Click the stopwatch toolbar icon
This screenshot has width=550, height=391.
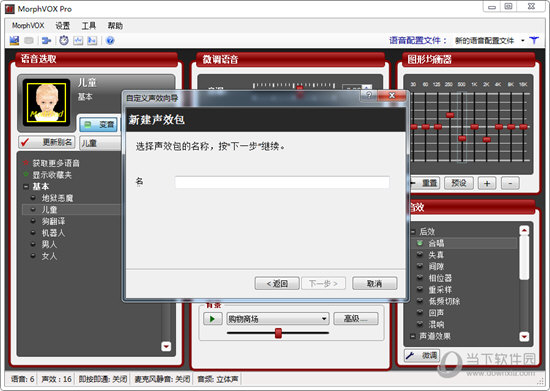pos(64,40)
